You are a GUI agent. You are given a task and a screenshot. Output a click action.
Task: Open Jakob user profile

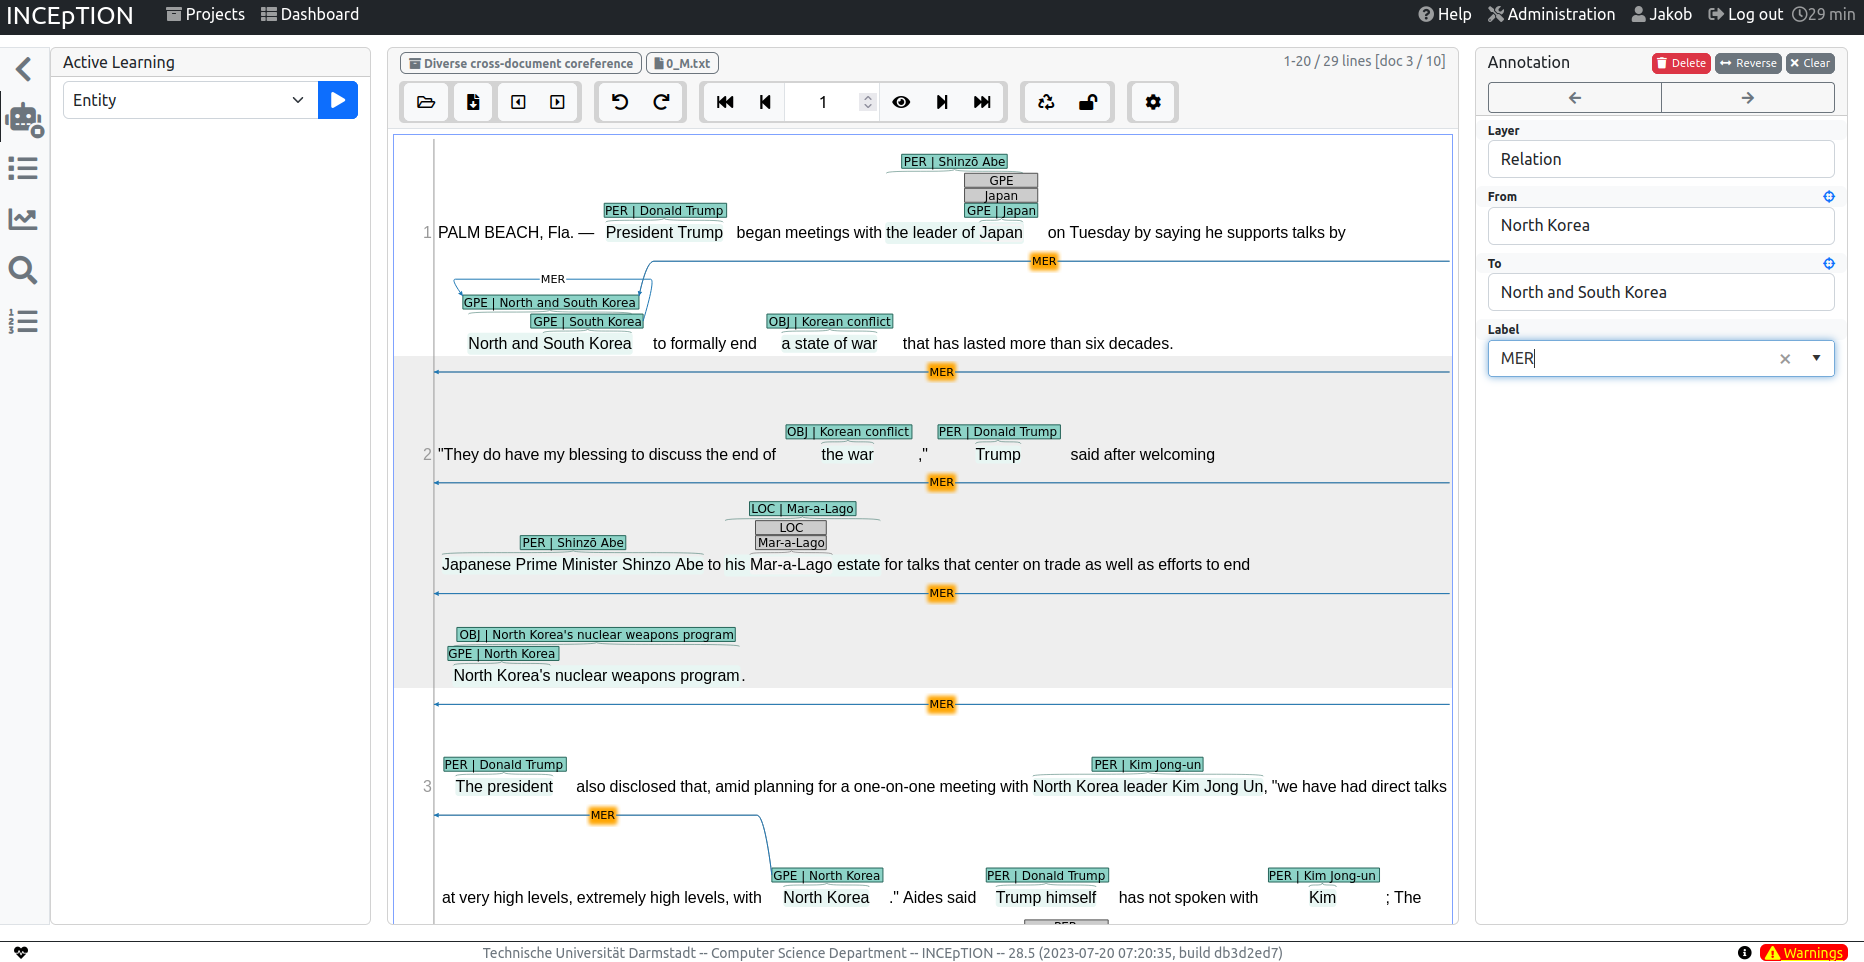click(x=1662, y=14)
